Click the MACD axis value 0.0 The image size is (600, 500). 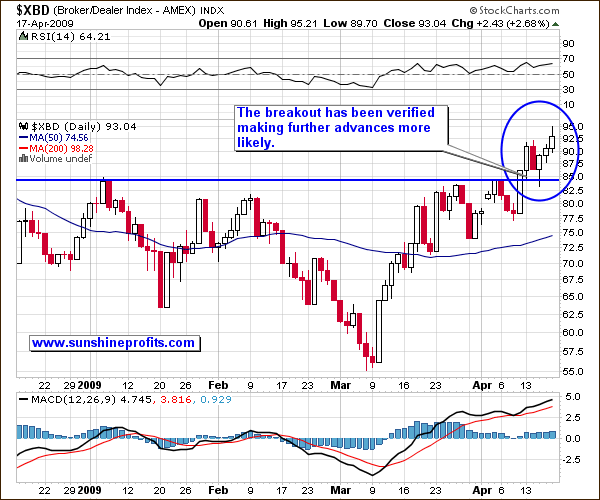tap(572, 438)
